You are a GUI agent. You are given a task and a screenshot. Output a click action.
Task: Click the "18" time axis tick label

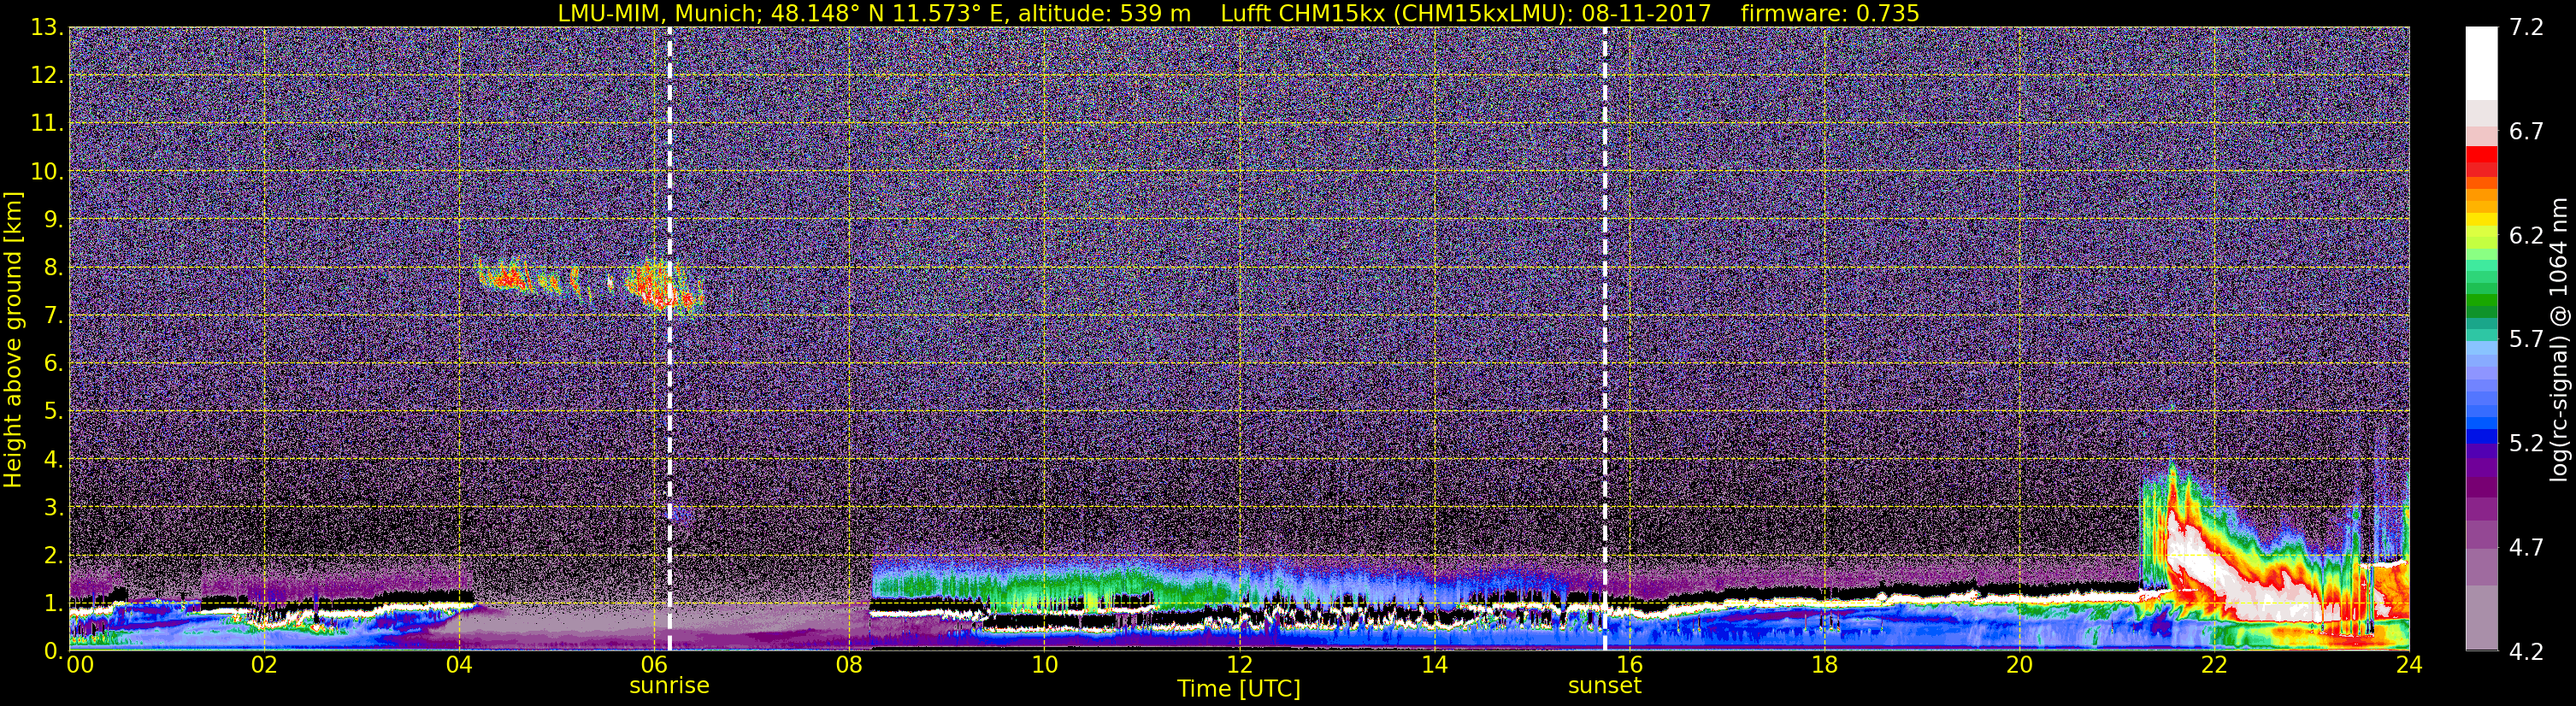[1824, 665]
